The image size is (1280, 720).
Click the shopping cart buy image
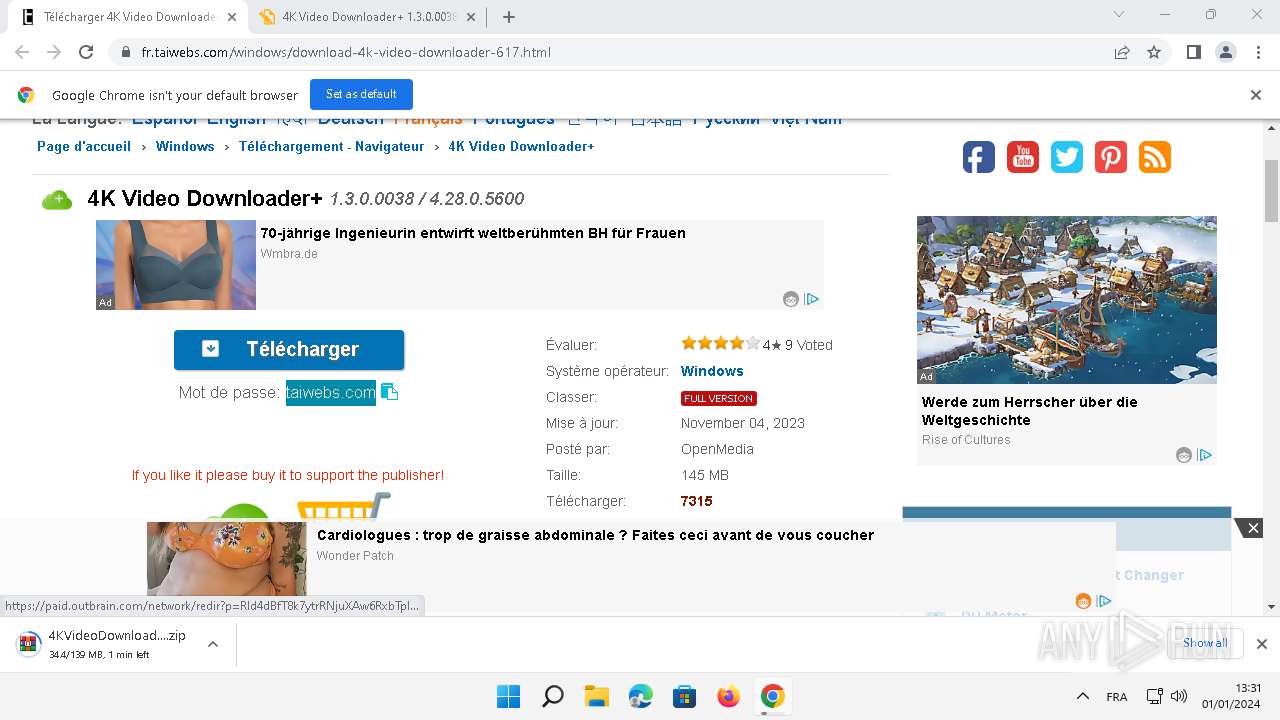343,508
